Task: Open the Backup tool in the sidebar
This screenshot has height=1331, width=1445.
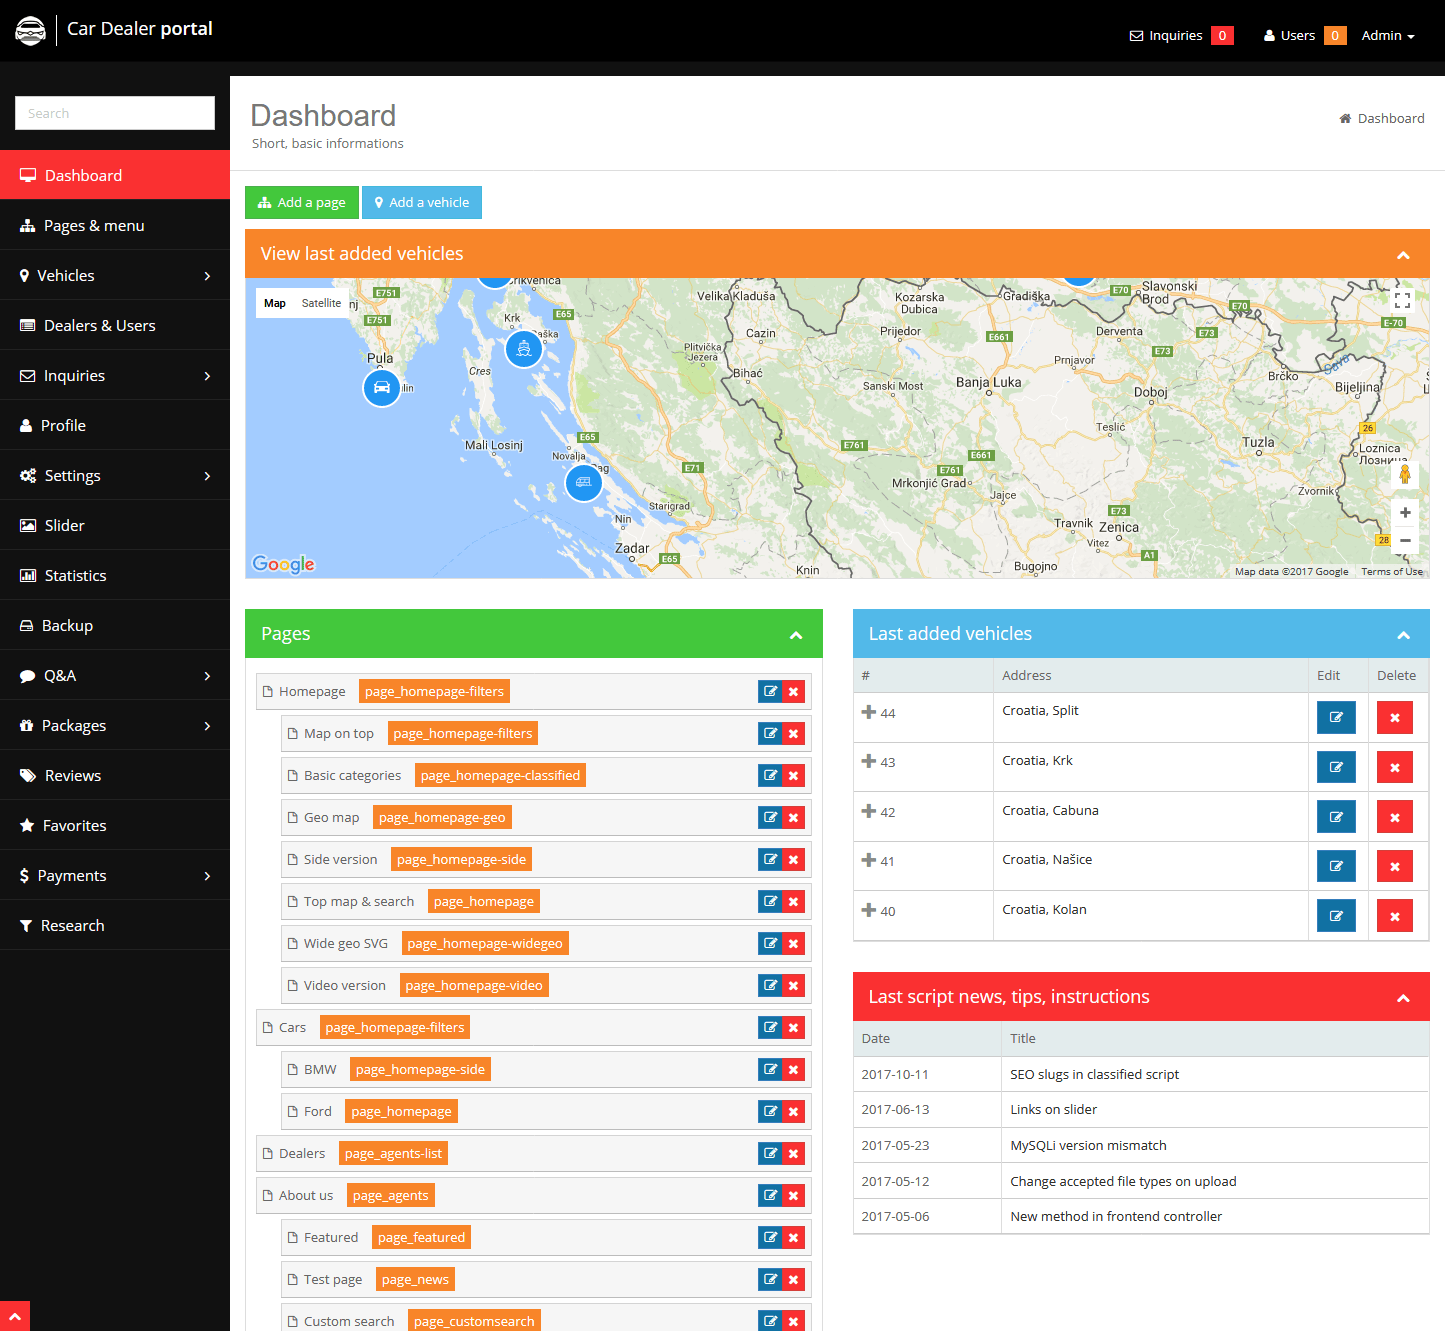Action: [x=68, y=625]
